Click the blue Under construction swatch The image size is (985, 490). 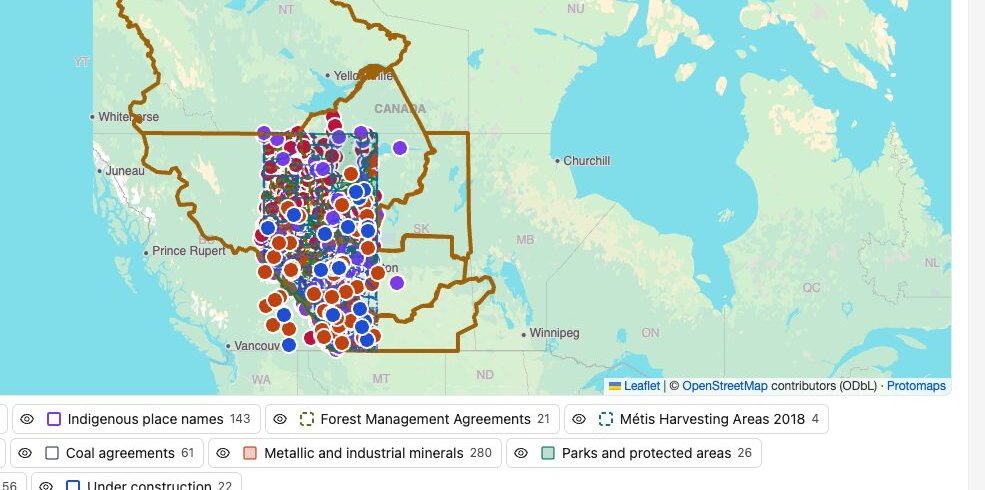73,486
